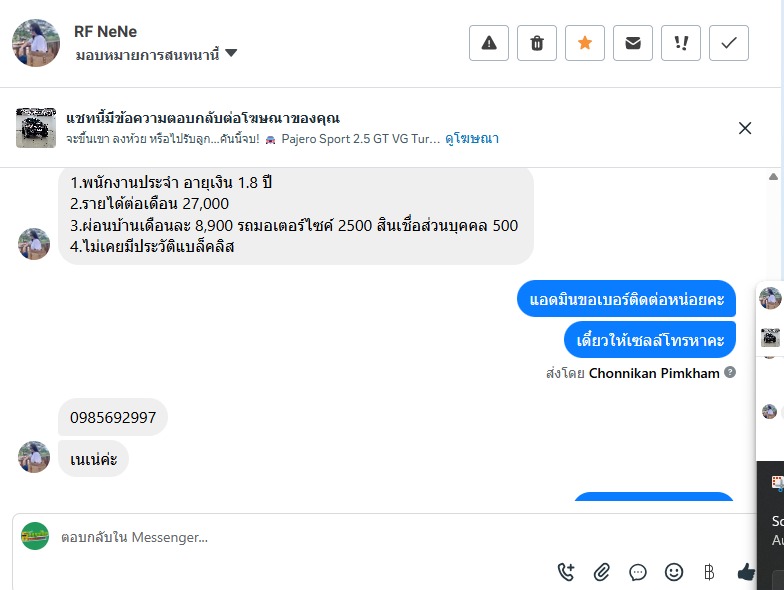Open saved replies speech bubble icon

coord(638,572)
